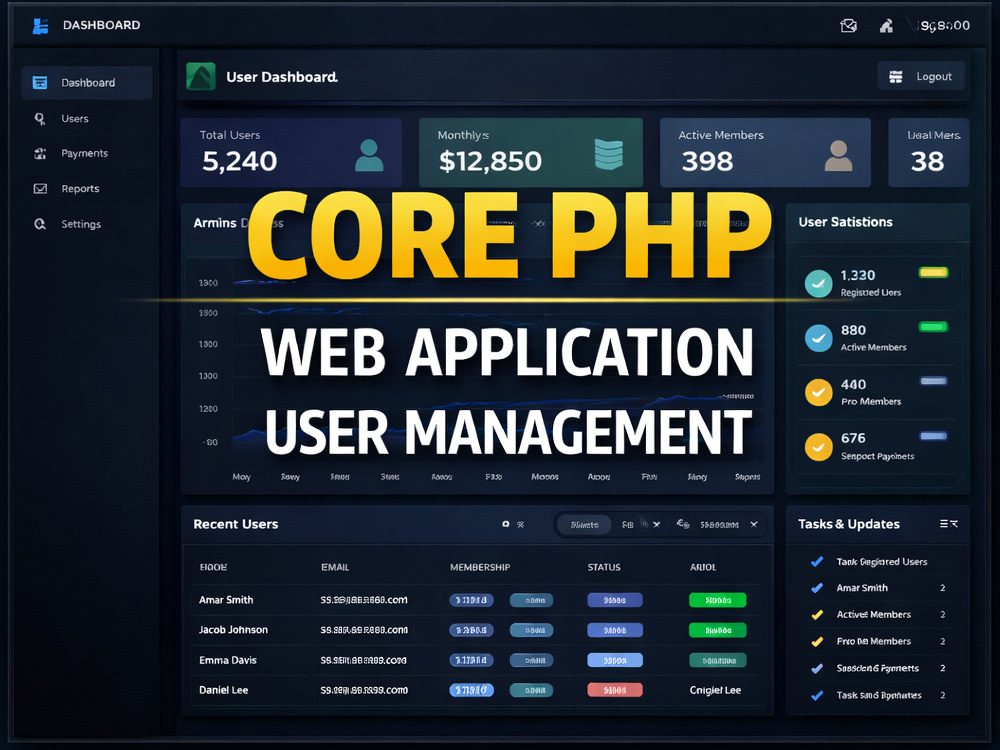
Task: Click the MEMBERSHIP column header
Action: pos(480,567)
